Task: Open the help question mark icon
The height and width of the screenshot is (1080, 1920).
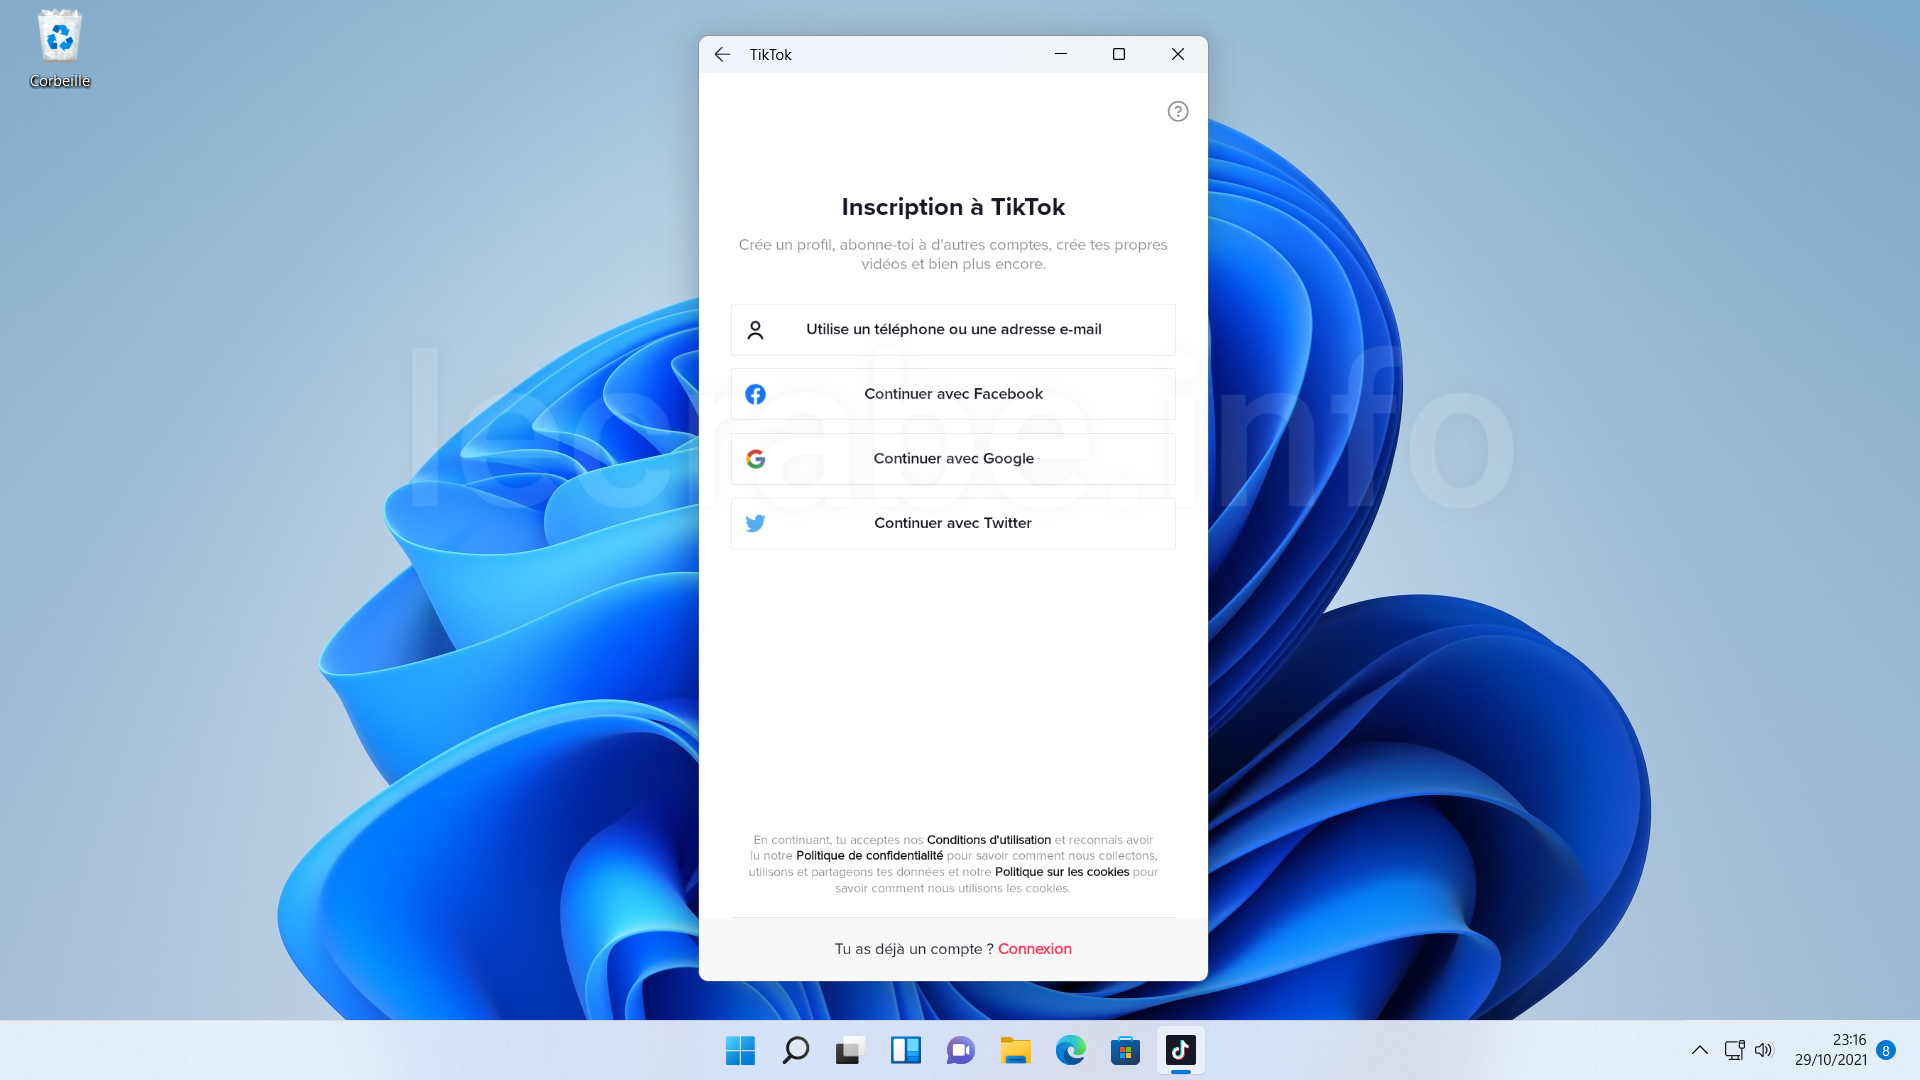Action: pyautogui.click(x=1178, y=111)
